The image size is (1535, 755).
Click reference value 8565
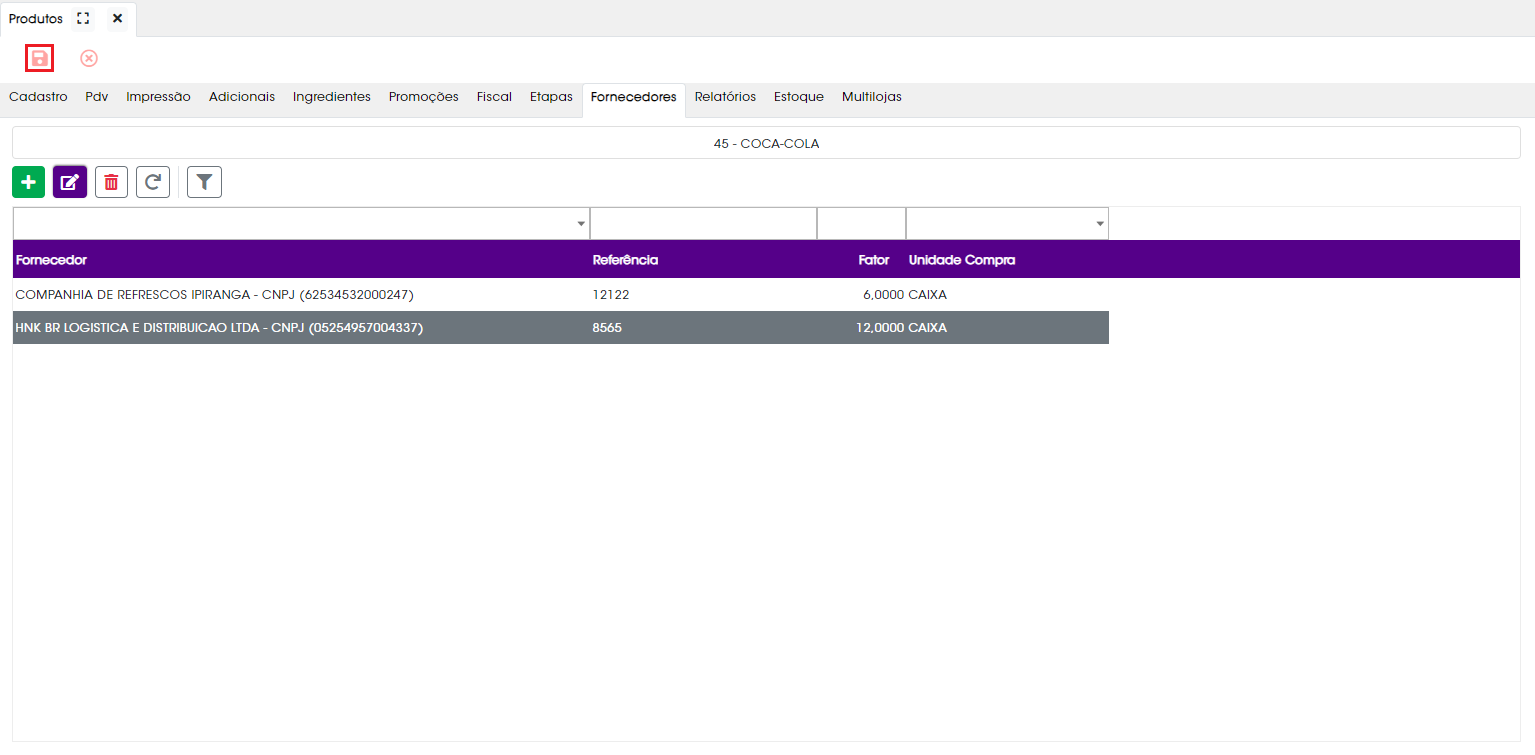607,328
